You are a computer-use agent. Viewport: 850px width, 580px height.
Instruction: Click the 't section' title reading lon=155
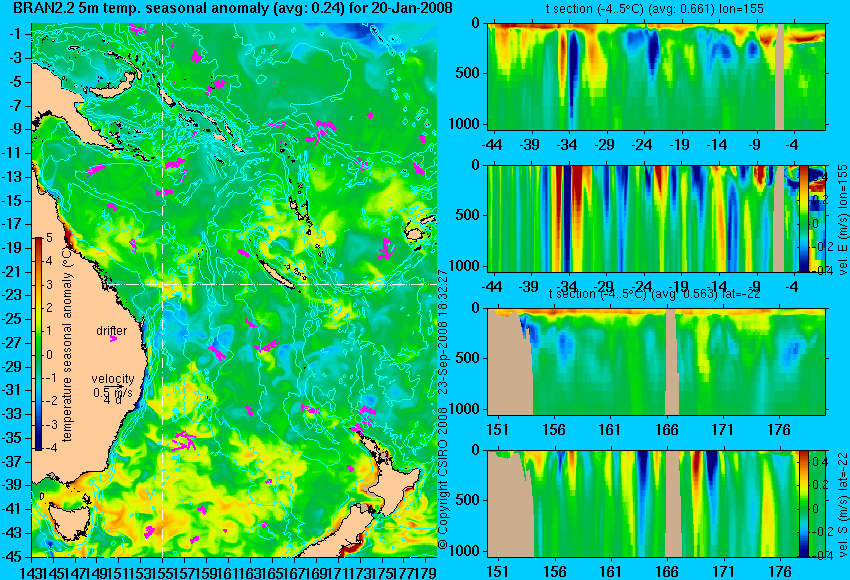pos(655,10)
